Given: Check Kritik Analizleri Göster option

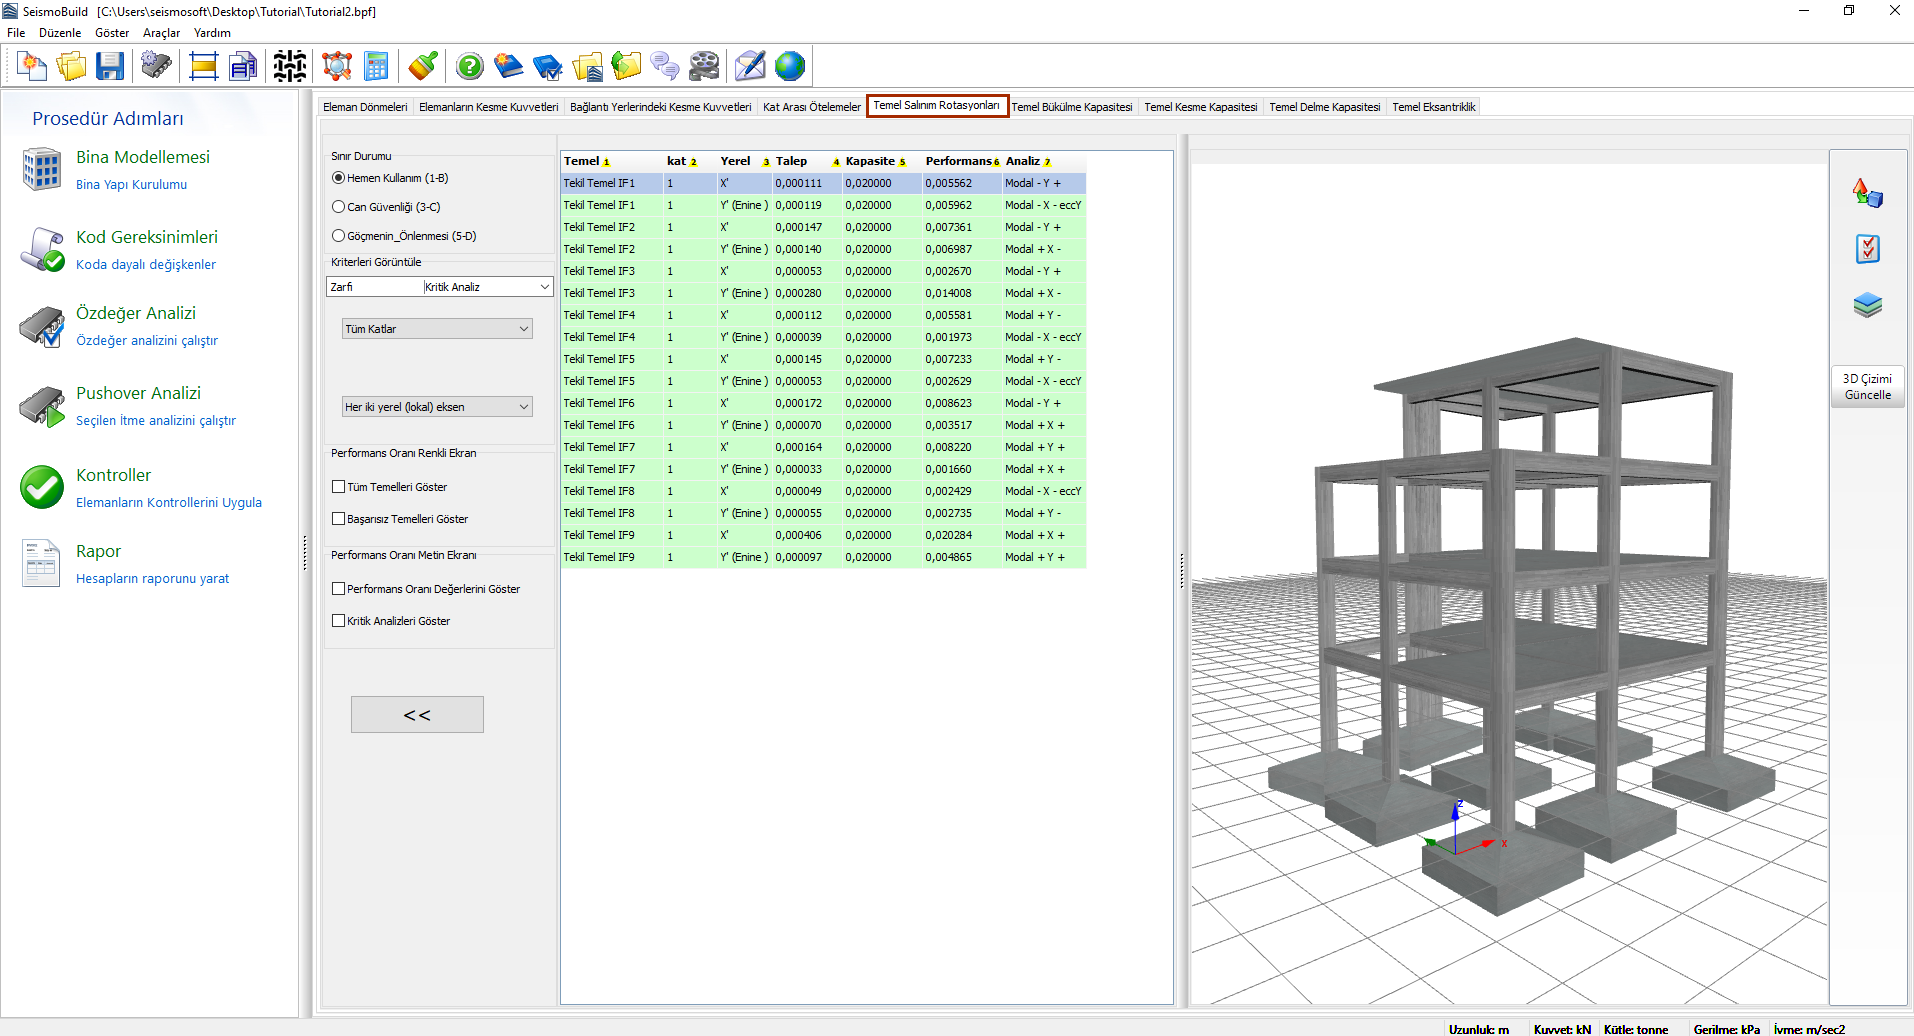Looking at the screenshot, I should tap(339, 621).
